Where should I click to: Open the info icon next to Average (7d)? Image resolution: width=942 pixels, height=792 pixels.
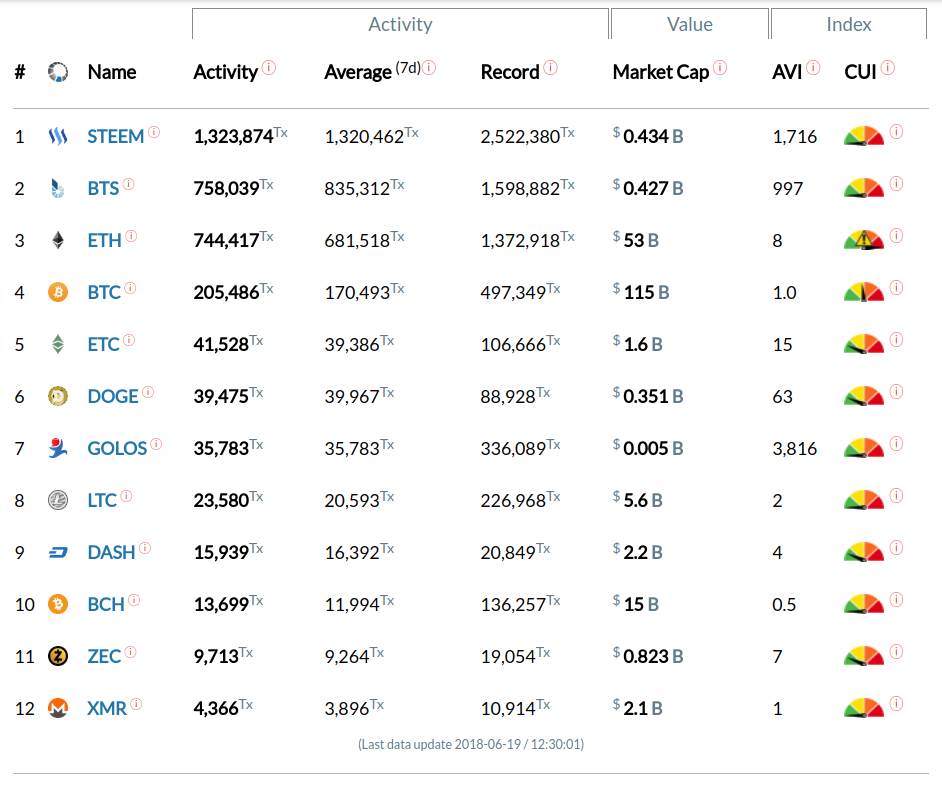point(429,68)
